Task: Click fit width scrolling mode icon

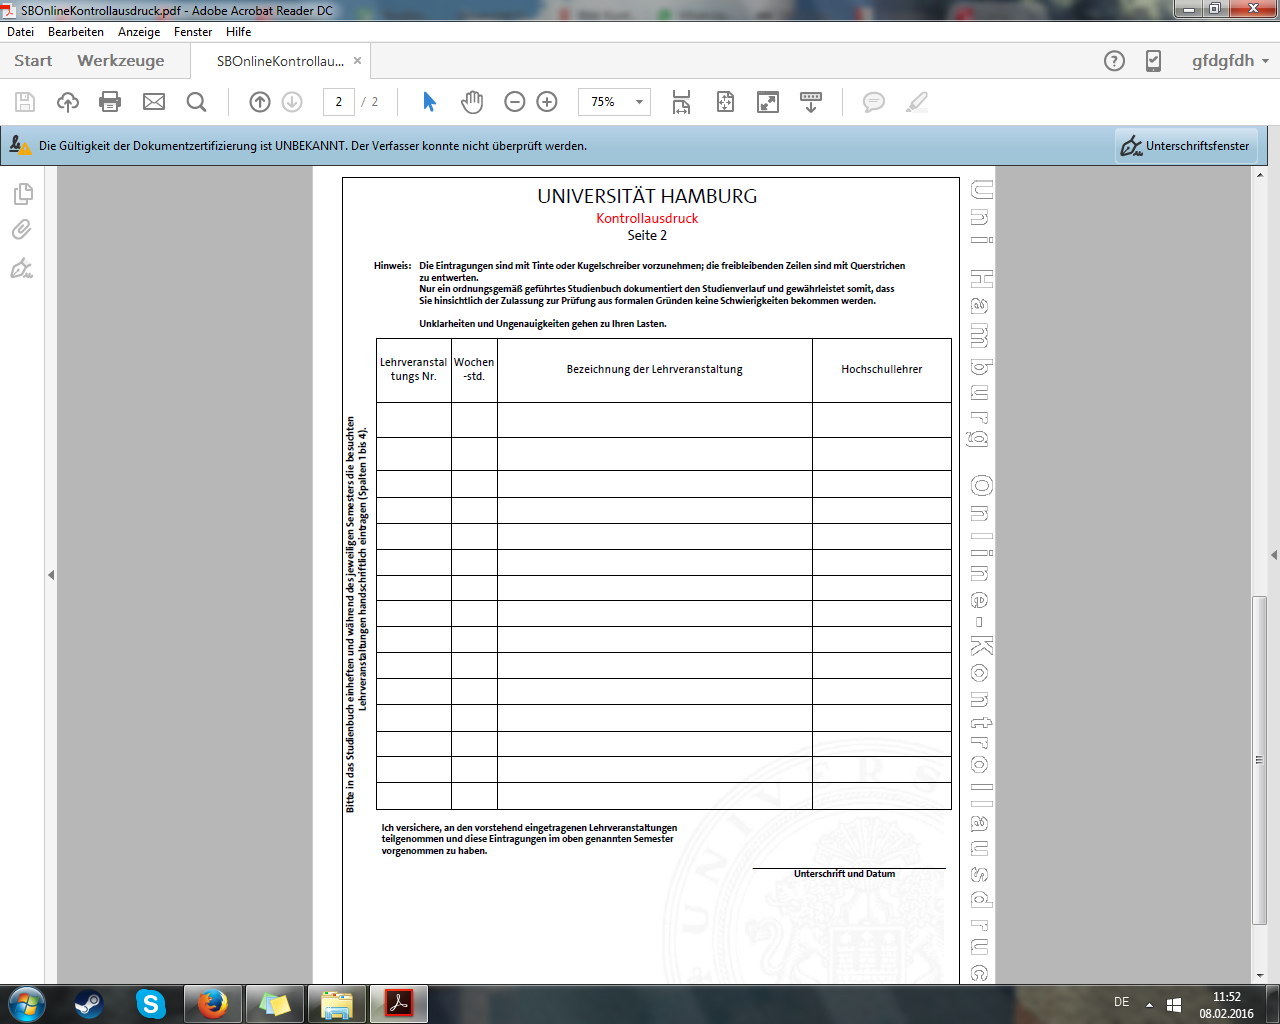Action: 682,102
